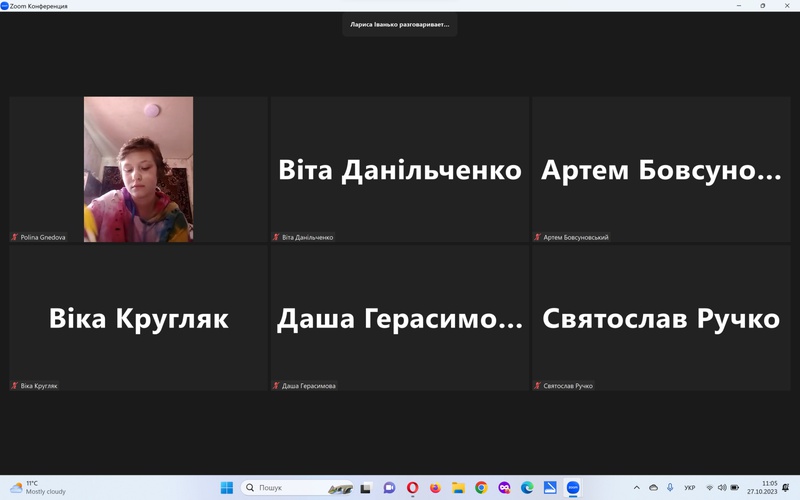The height and width of the screenshot is (500, 800).
Task: Open Microsoft Edge from taskbar
Action: 527,488
